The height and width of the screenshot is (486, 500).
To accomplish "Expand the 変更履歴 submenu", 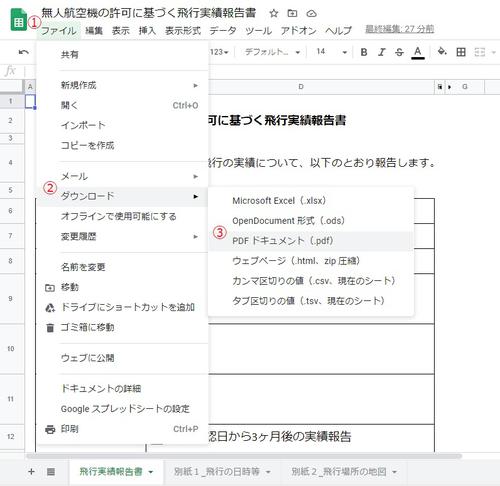I will [123, 237].
